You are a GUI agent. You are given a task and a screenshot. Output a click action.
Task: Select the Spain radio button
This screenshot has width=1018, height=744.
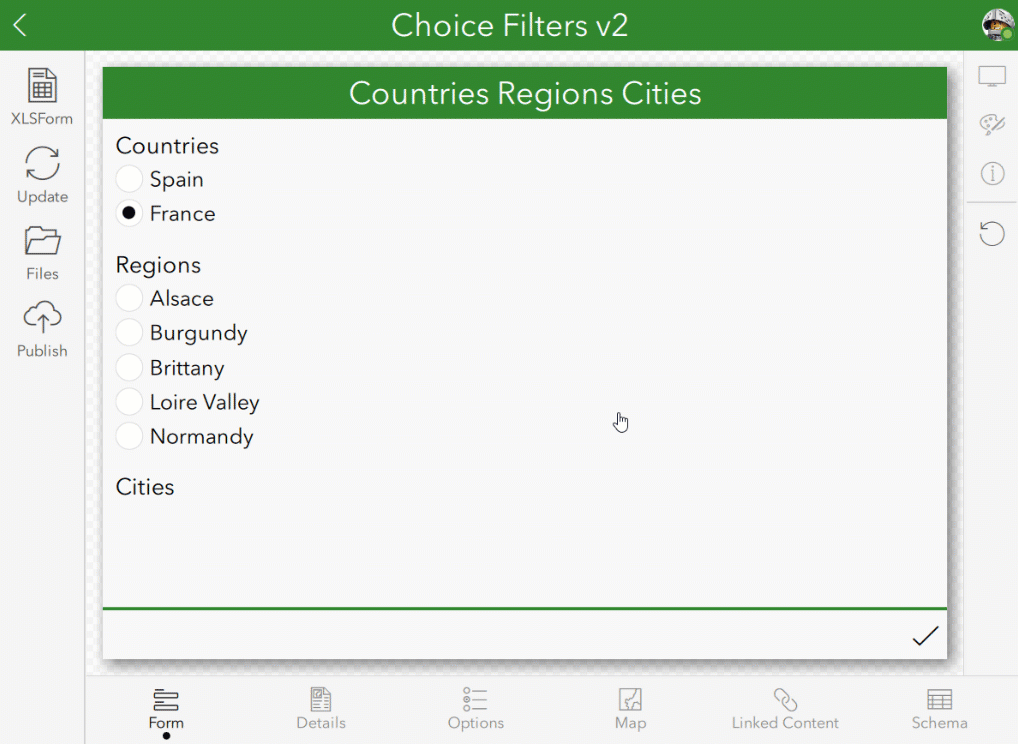point(129,180)
